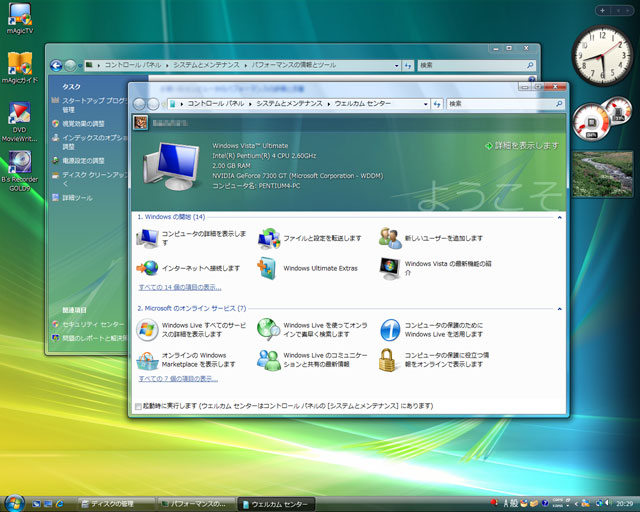This screenshot has height=512, width=640.
Task: Click すべての 14 個の項目の表示 link
Action: 180,287
